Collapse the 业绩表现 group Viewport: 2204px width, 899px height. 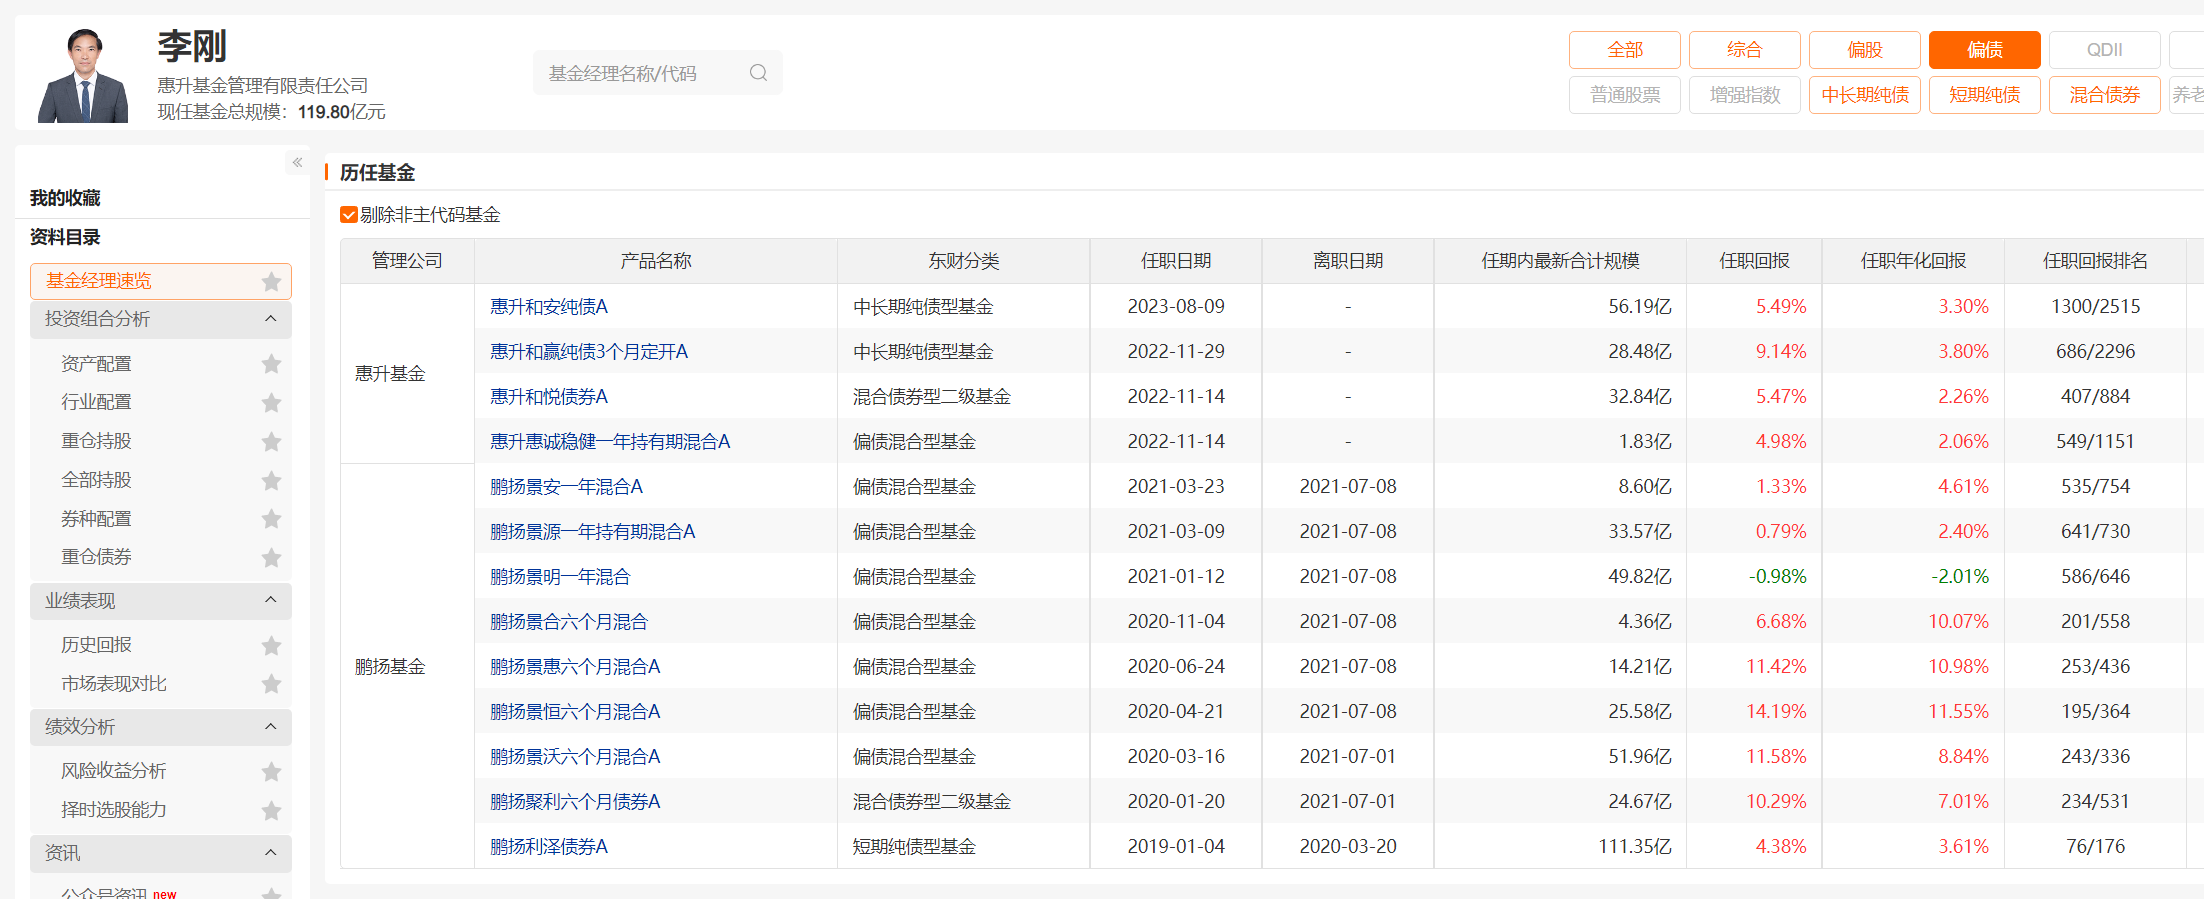coord(270,601)
